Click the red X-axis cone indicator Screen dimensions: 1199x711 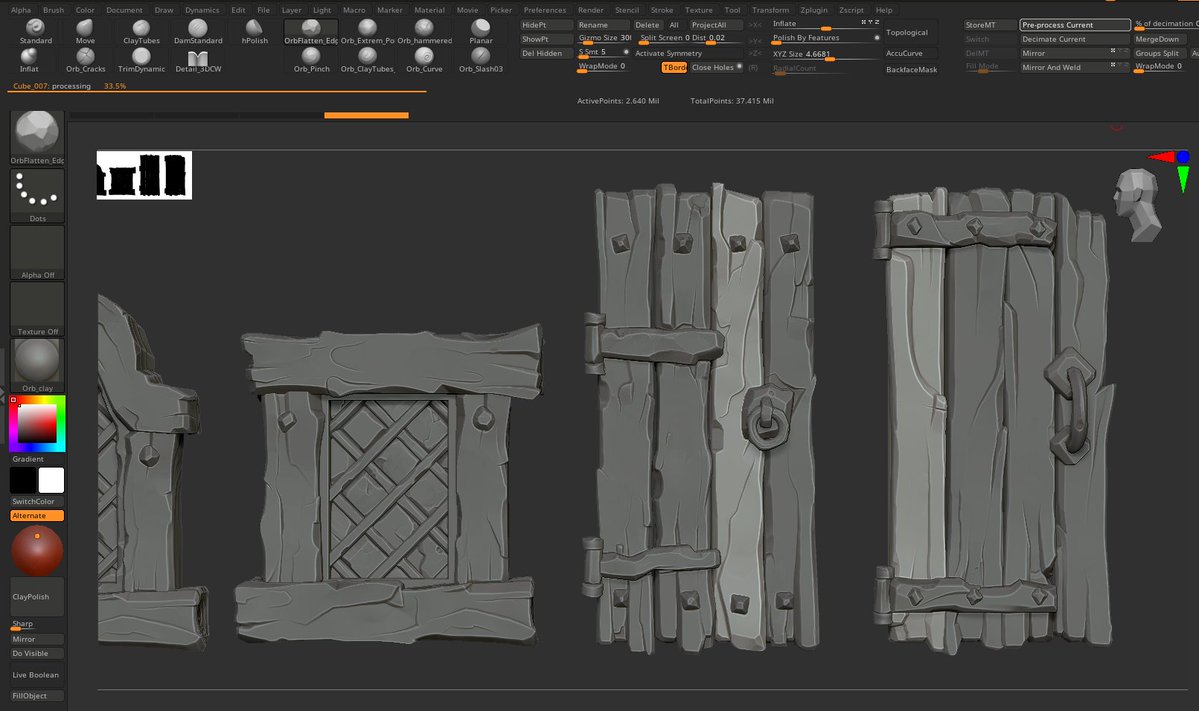click(x=1162, y=157)
